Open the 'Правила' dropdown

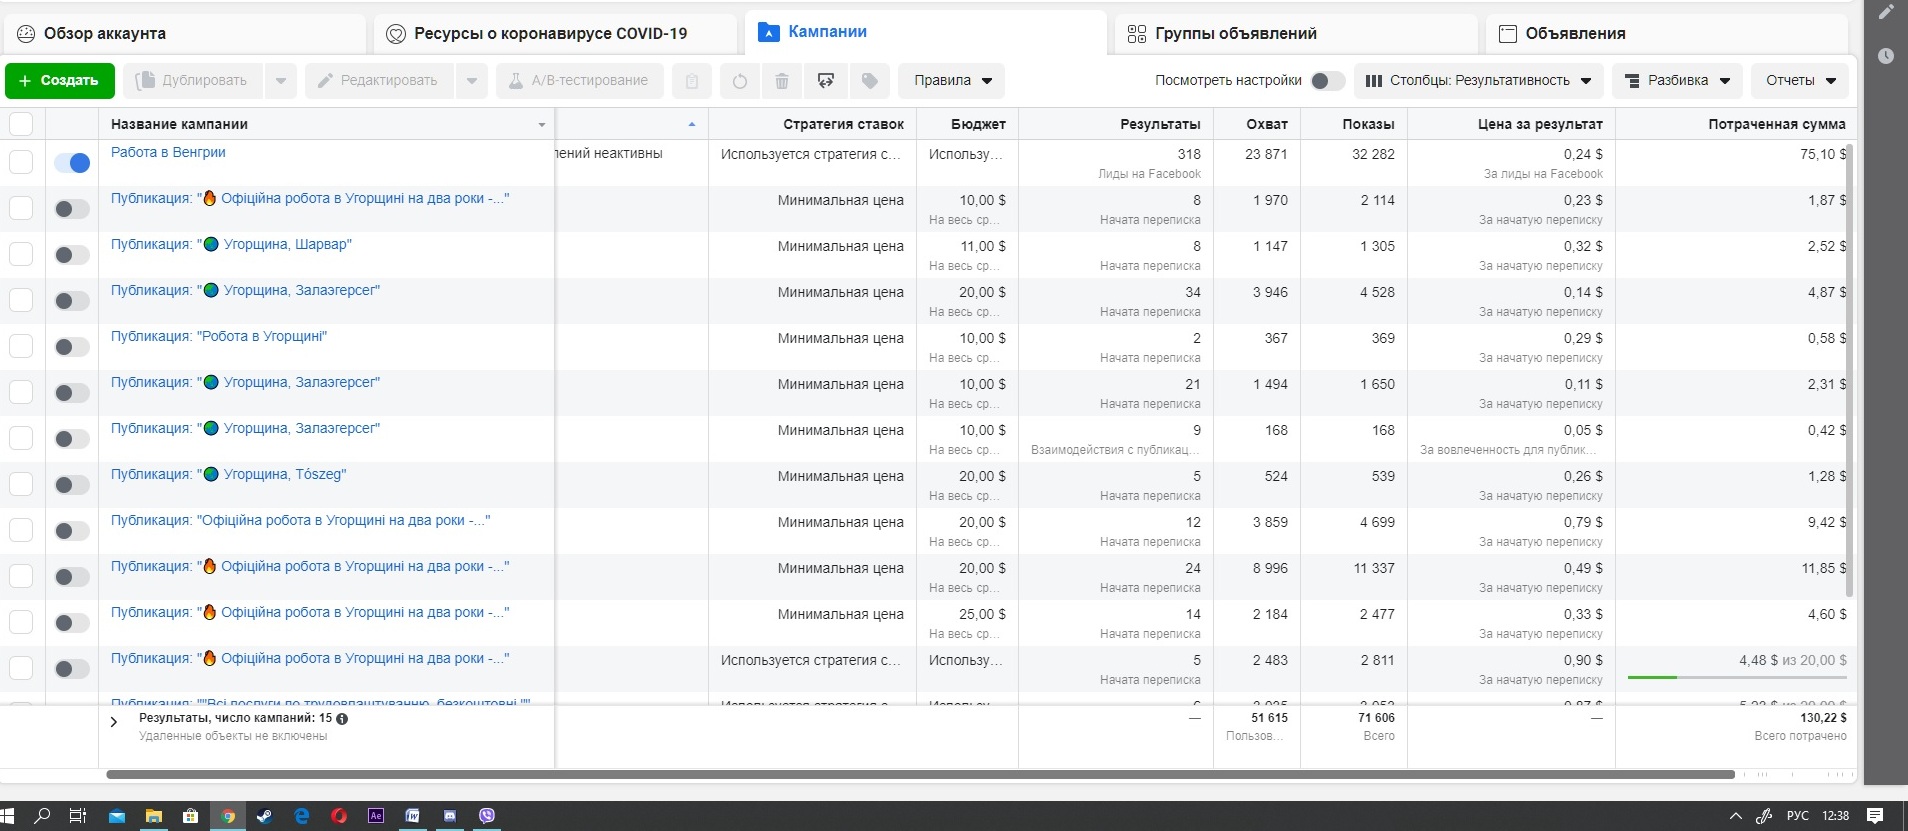[952, 81]
